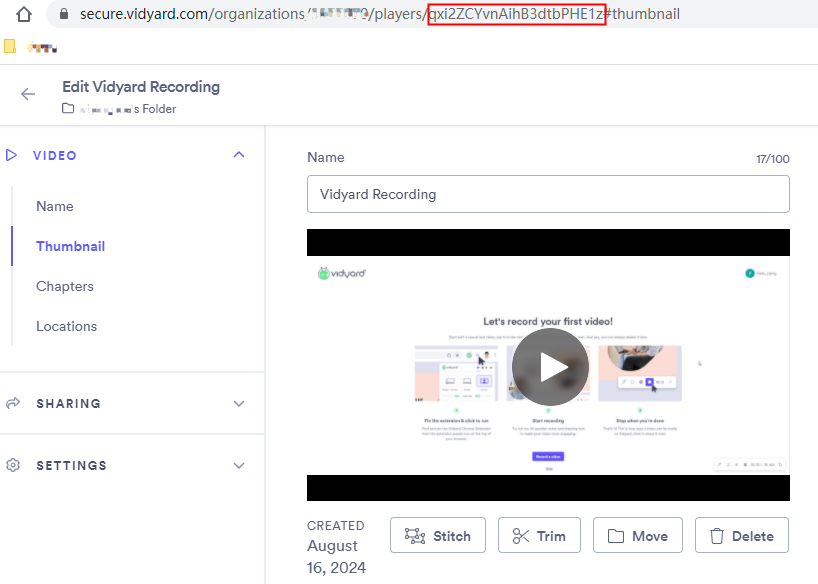Image resolution: width=818 pixels, height=584 pixels.
Task: Click the Settings gear icon in sidebar
Action: [13, 465]
